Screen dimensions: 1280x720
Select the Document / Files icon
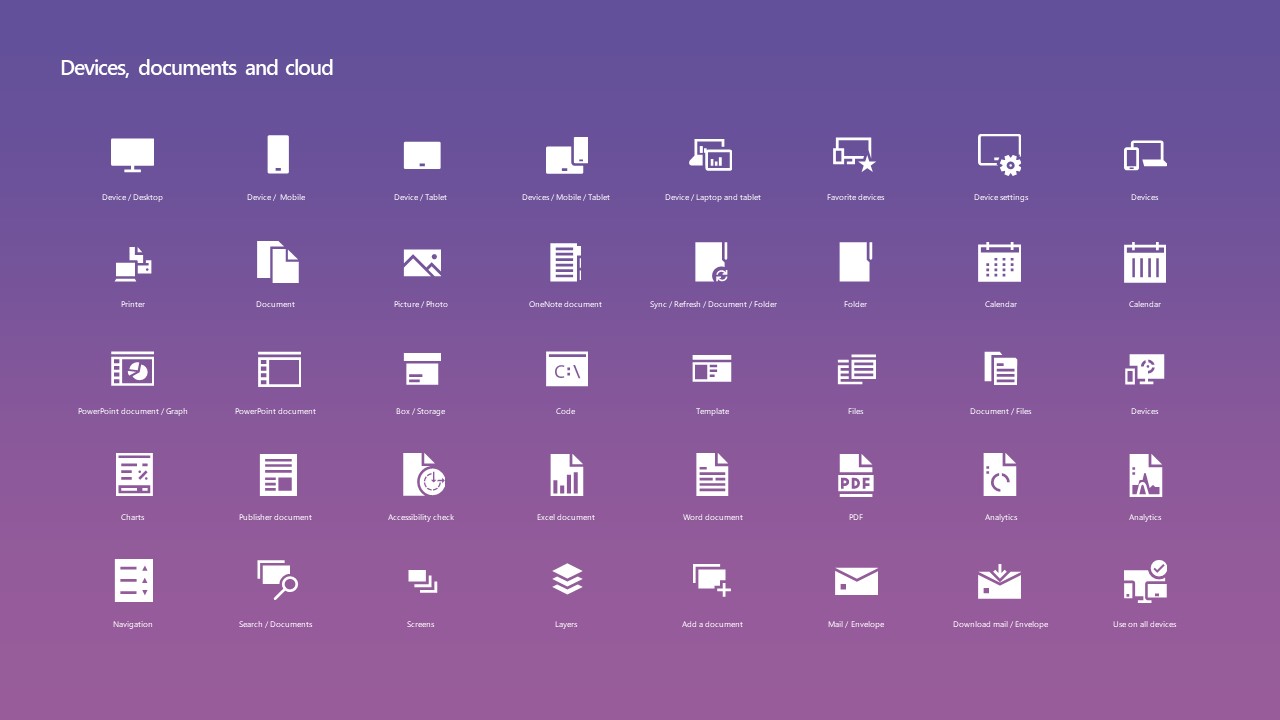(x=1000, y=369)
